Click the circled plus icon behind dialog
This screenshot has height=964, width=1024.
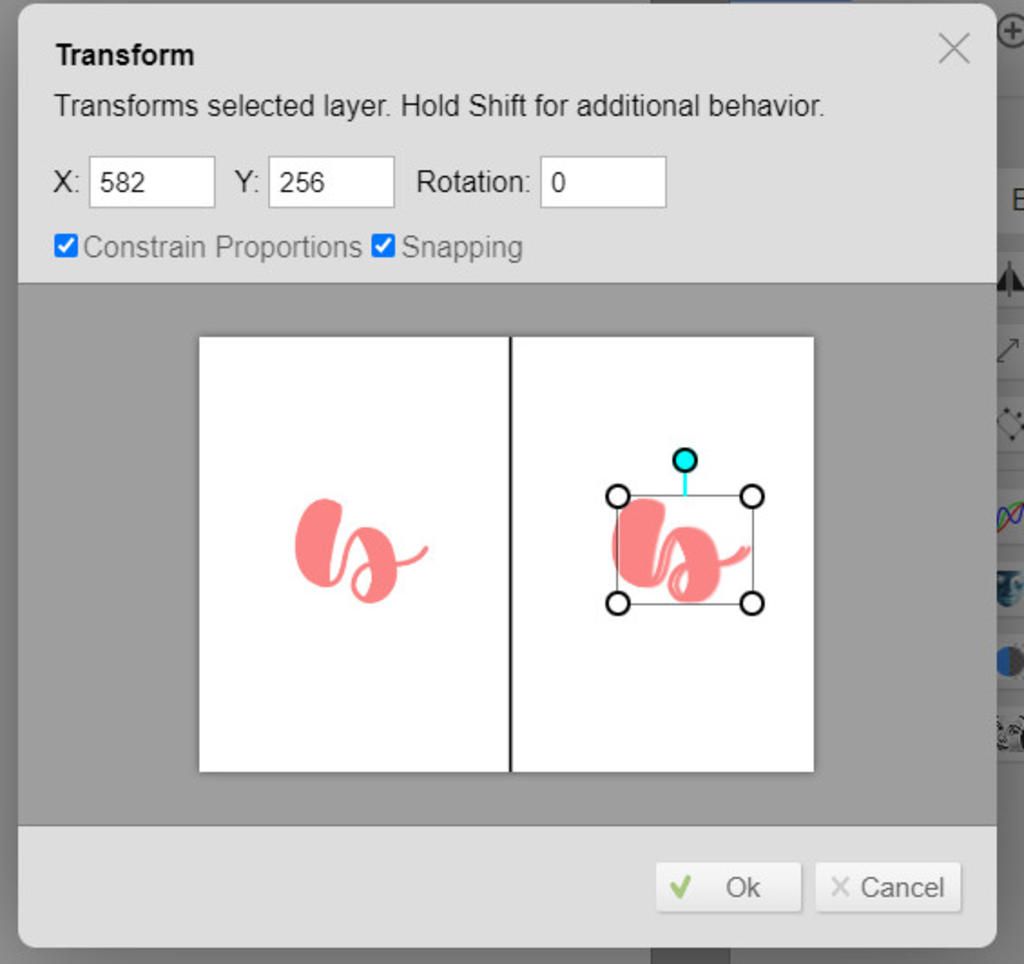pyautogui.click(x=1011, y=31)
